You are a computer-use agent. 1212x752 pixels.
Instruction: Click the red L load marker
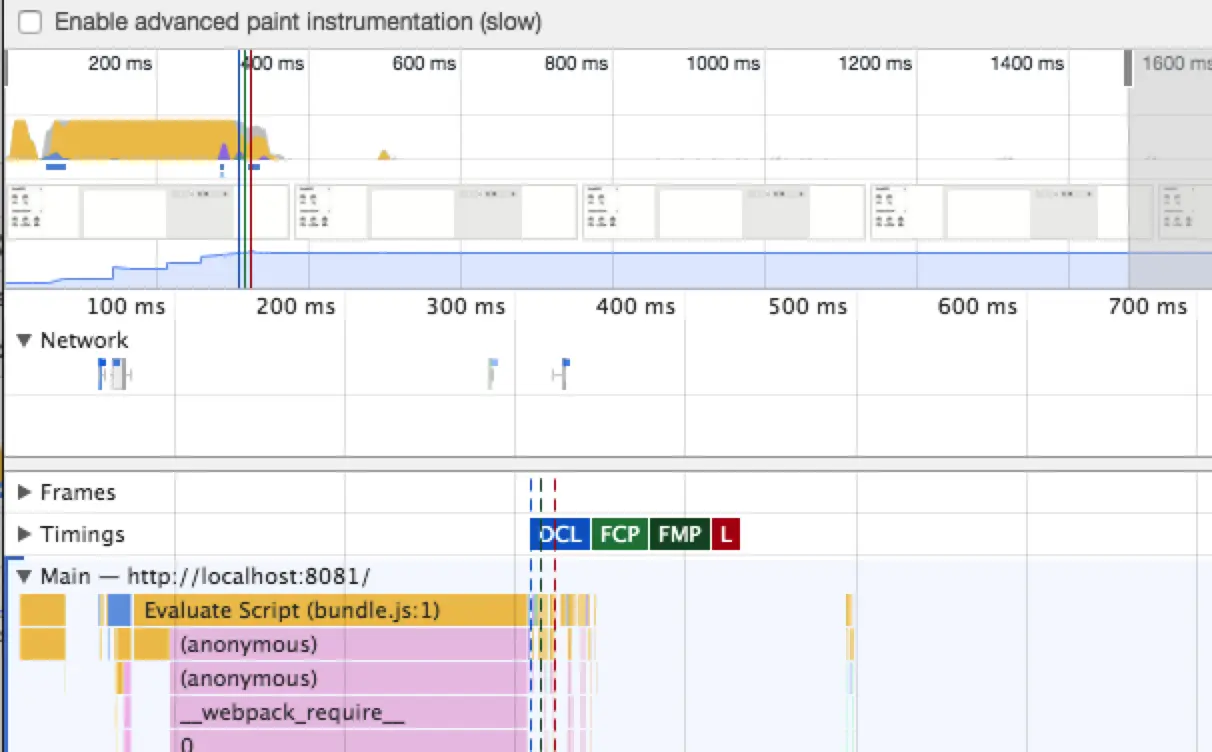coord(725,534)
